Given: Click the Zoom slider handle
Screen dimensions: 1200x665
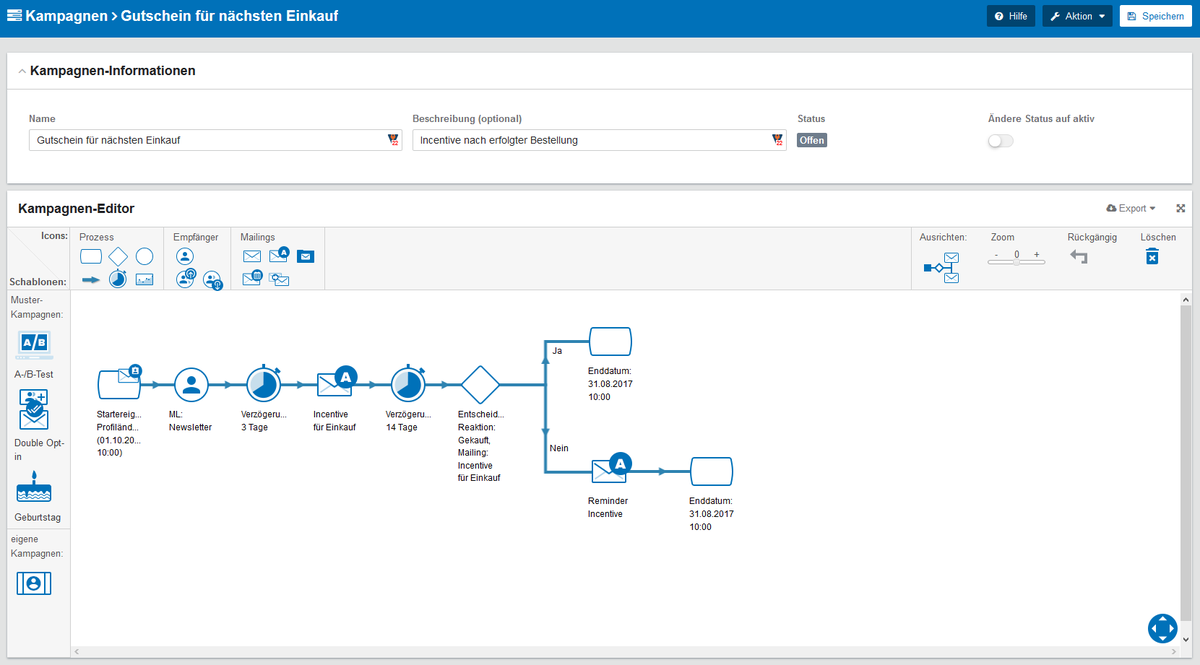Looking at the screenshot, I should 1017,262.
